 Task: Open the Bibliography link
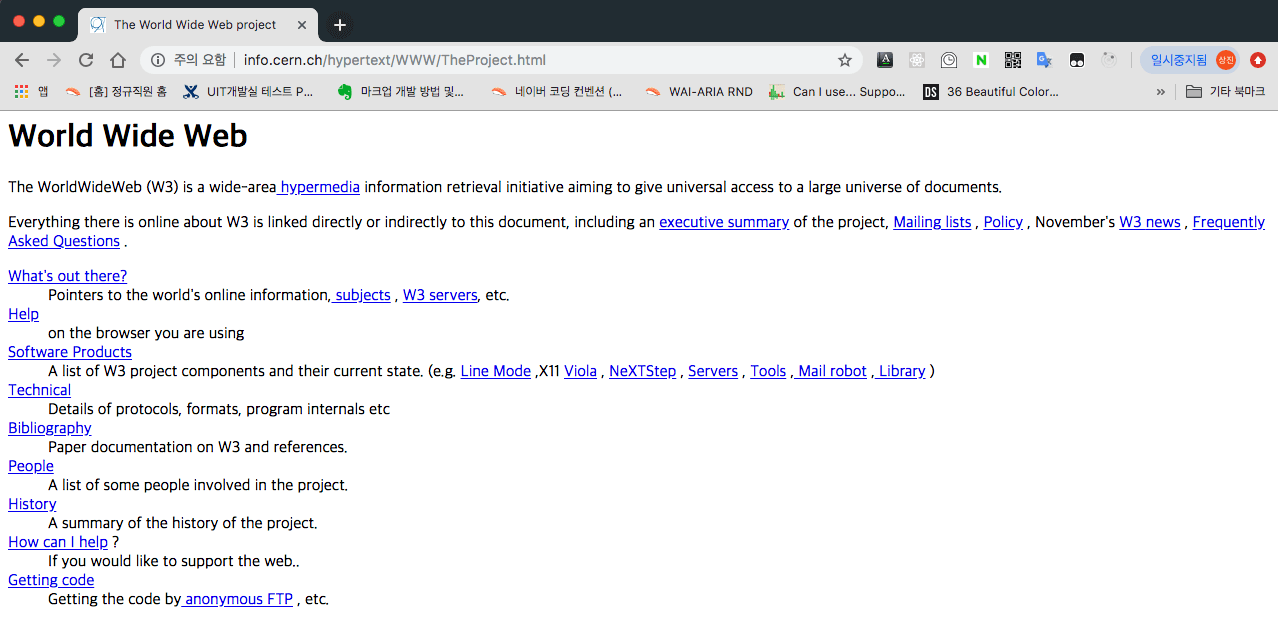coord(50,428)
